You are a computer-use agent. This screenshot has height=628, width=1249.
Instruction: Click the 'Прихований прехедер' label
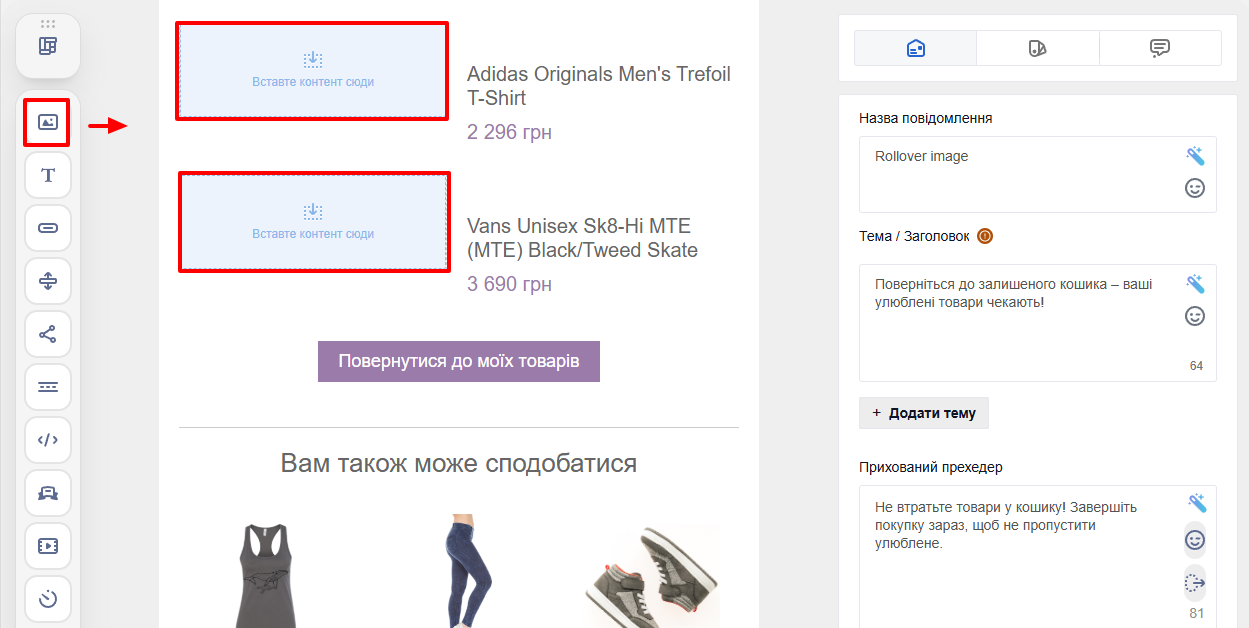coord(930,467)
